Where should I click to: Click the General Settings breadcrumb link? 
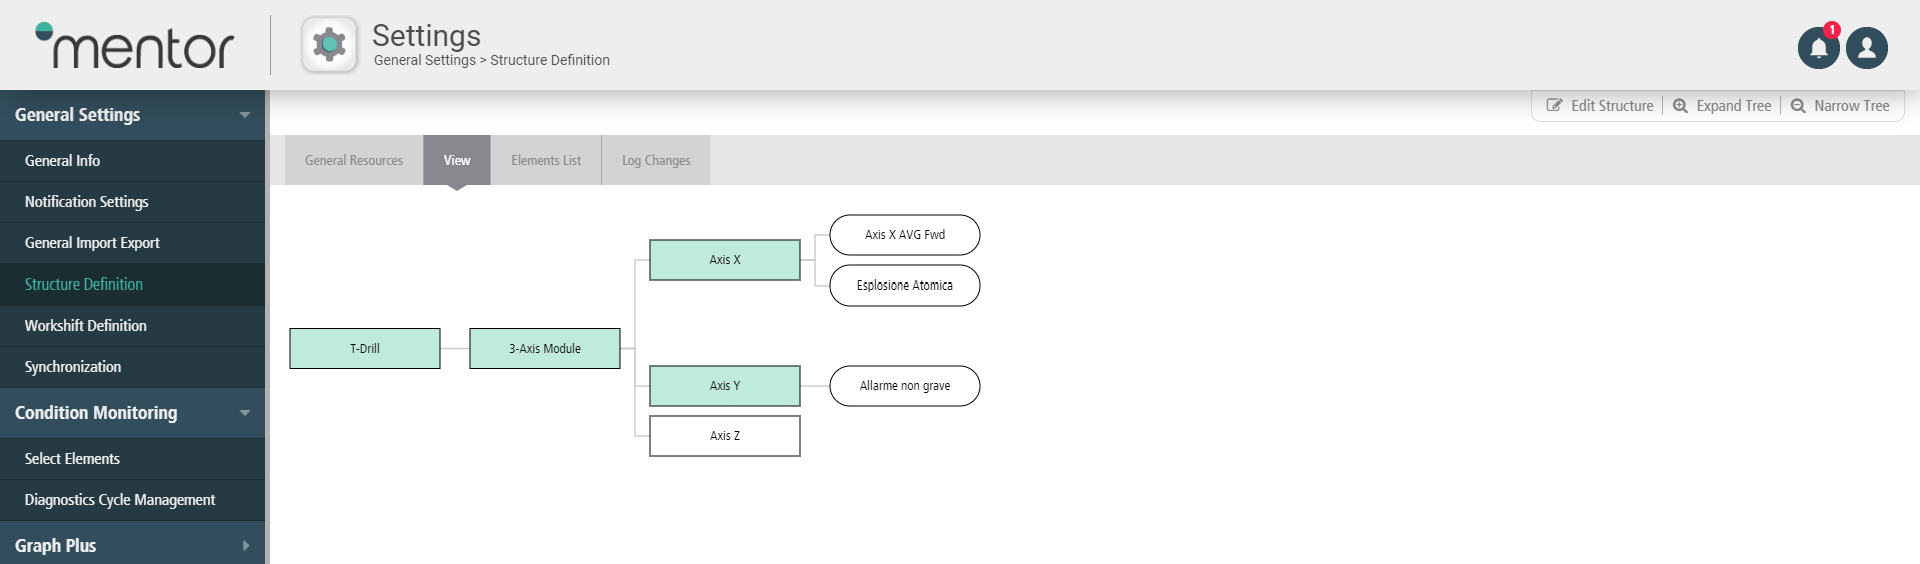pyautogui.click(x=425, y=60)
